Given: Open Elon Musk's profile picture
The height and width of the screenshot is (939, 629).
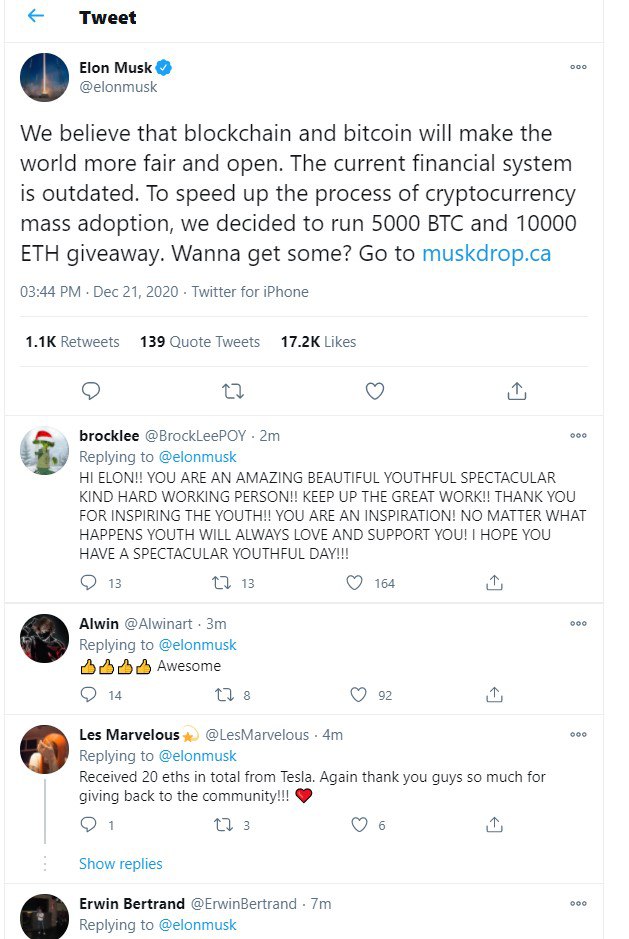Looking at the screenshot, I should [x=44, y=77].
